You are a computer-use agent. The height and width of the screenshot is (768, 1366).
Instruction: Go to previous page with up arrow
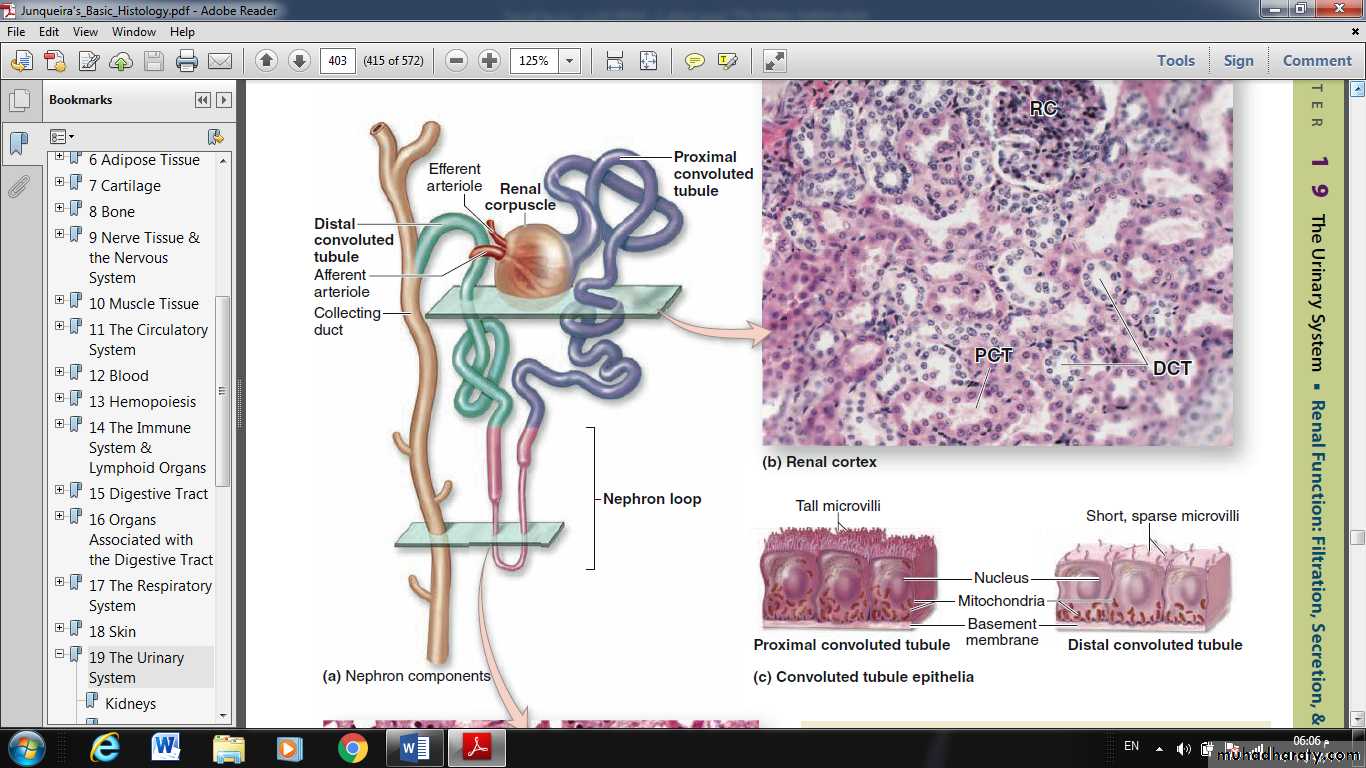[266, 61]
